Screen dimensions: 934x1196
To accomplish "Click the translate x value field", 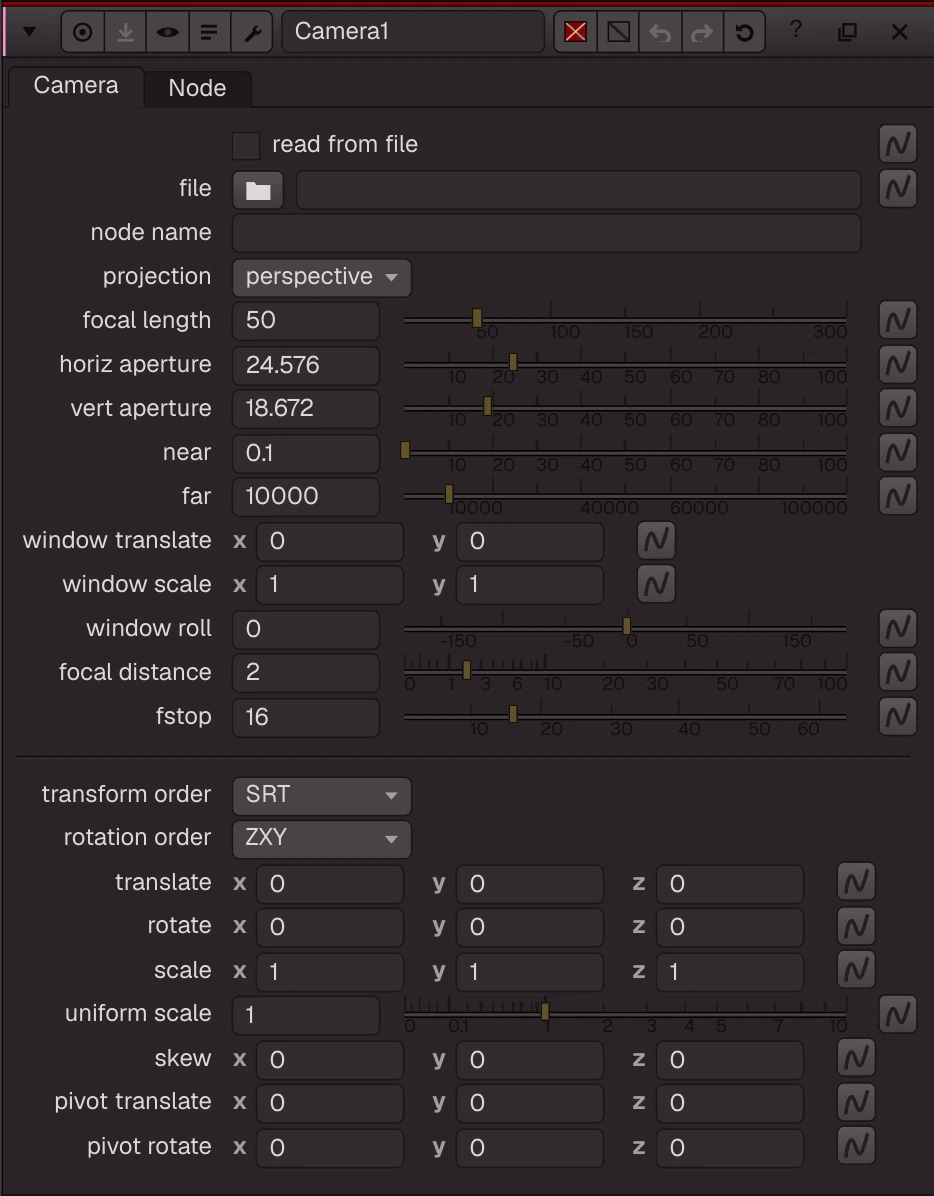I will coord(330,883).
